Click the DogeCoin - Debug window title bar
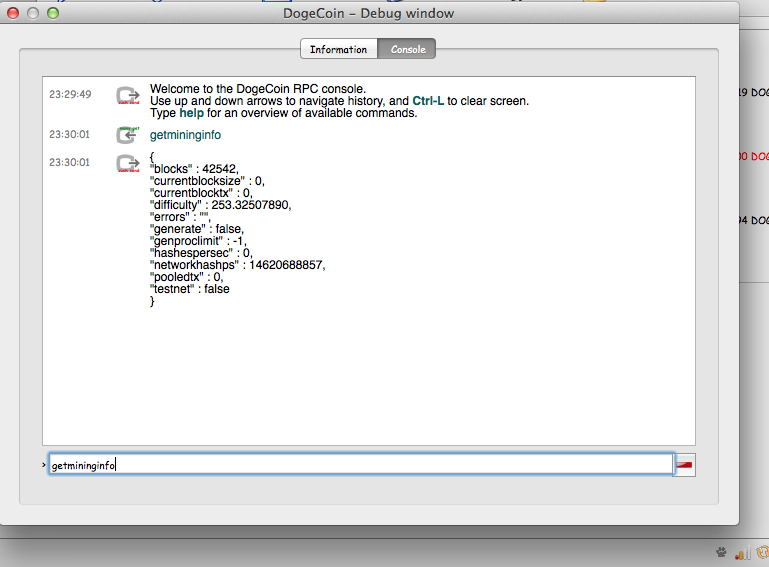This screenshot has width=769, height=567. (369, 13)
